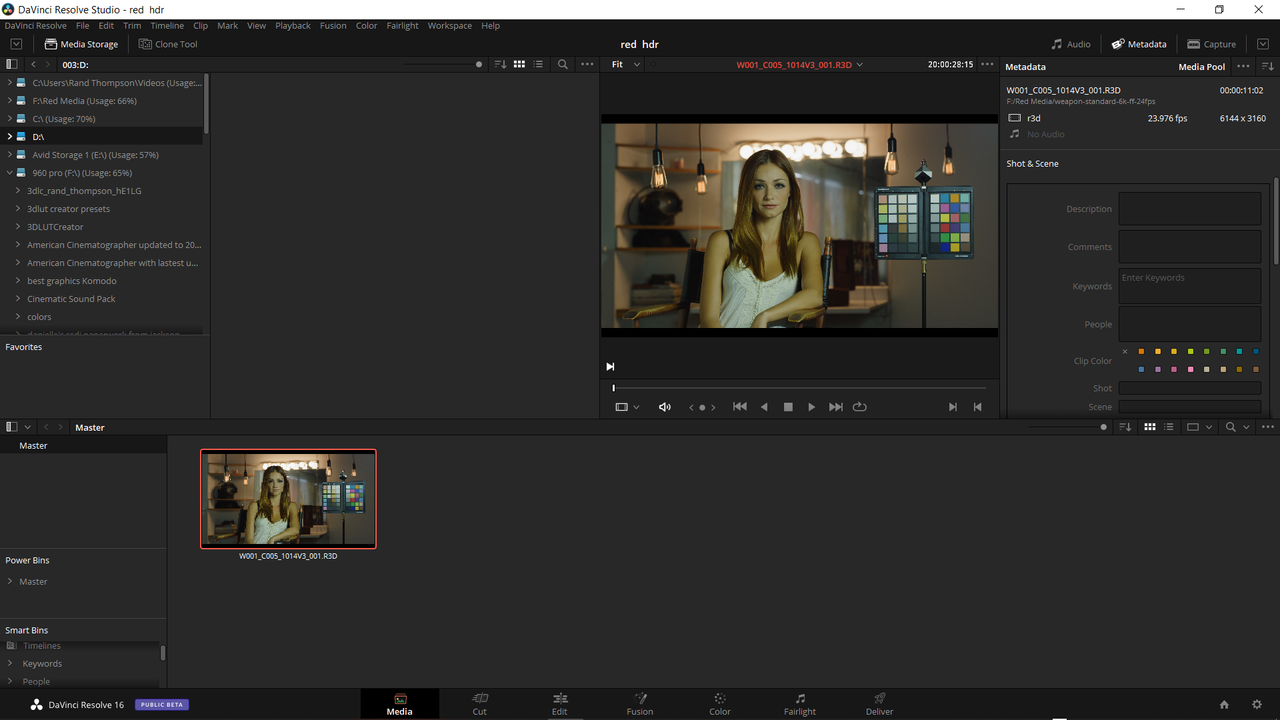1280x720 pixels.
Task: Open the viewer Fit zoom dropdown
Action: 625,64
